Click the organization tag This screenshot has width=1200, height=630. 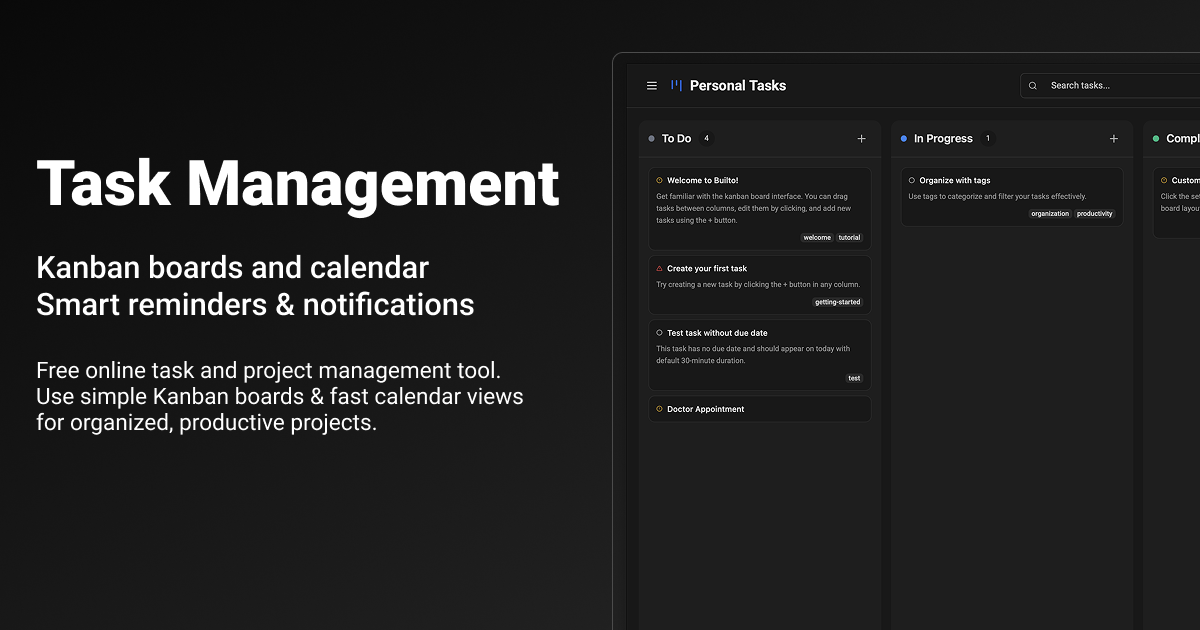tap(1050, 214)
